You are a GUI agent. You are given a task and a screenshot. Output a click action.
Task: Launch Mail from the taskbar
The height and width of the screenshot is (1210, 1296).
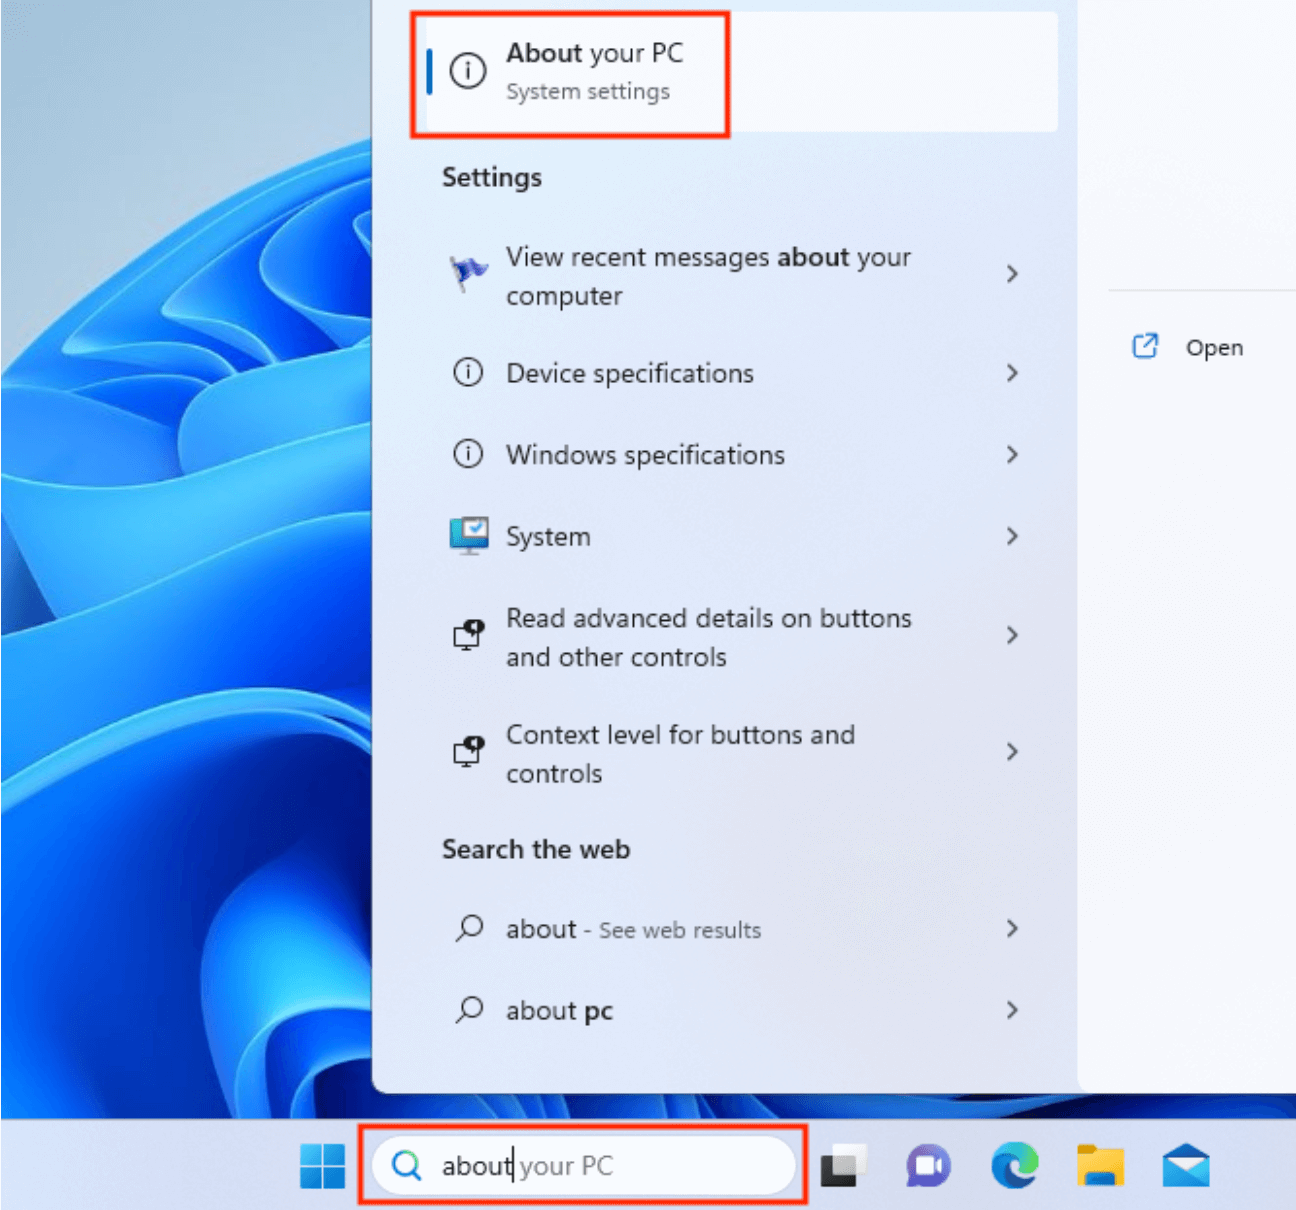(x=1185, y=1165)
